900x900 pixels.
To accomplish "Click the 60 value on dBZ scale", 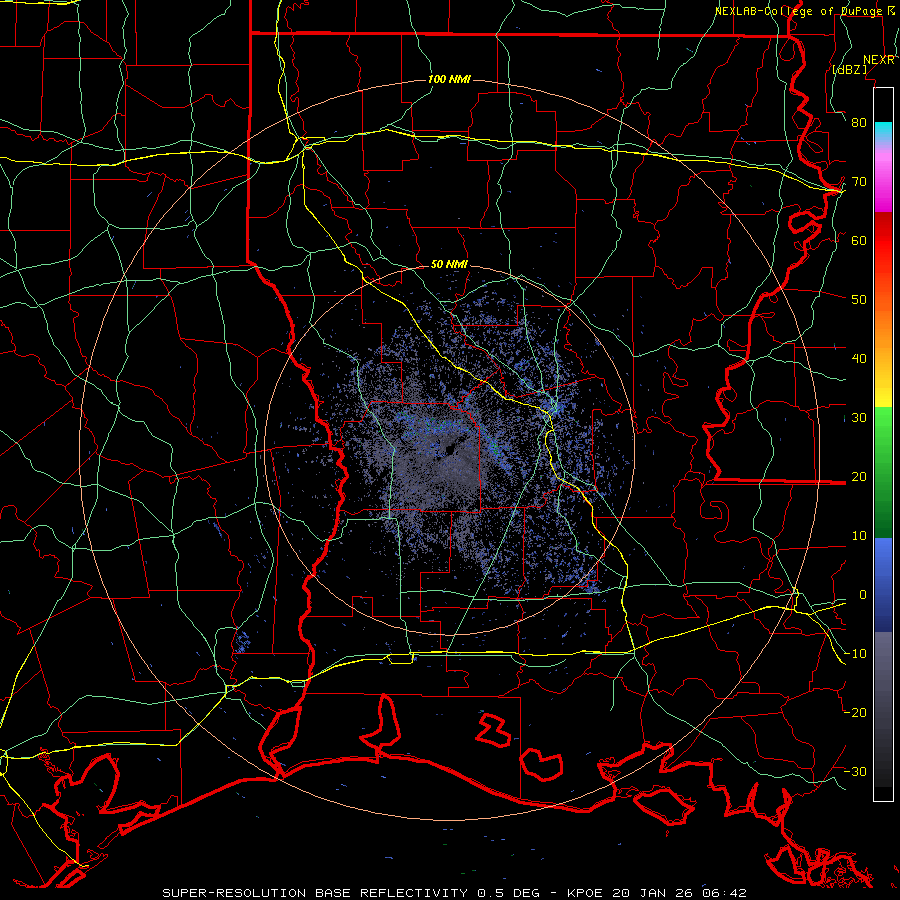I will click(x=859, y=241).
